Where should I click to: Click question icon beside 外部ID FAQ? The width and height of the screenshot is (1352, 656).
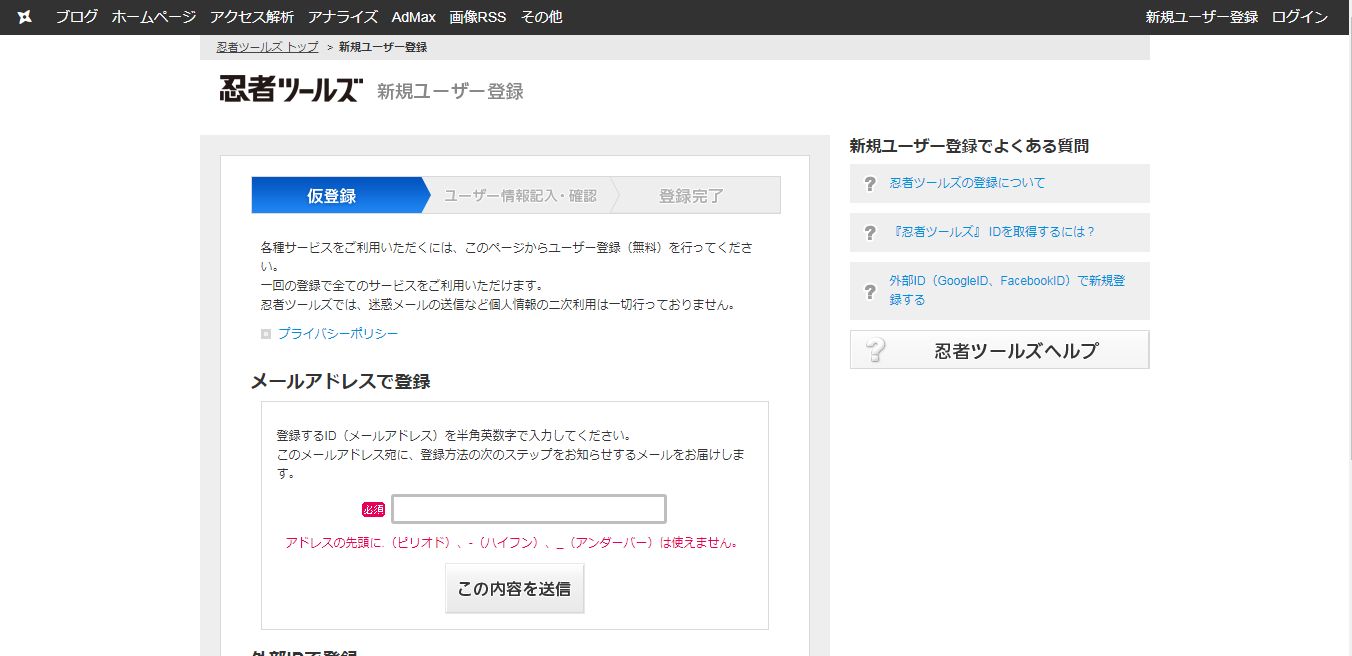869,291
